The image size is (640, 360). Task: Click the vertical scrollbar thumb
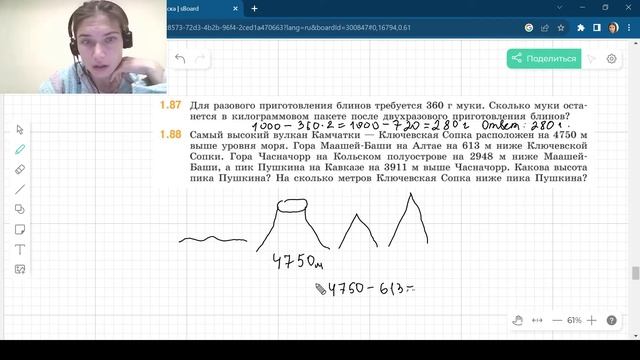(x=636, y=273)
